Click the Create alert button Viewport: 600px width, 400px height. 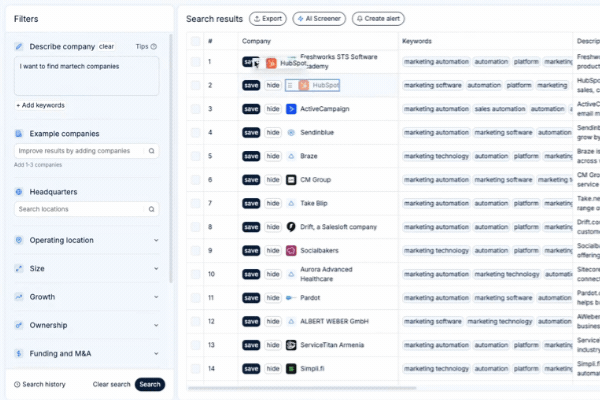tap(378, 19)
